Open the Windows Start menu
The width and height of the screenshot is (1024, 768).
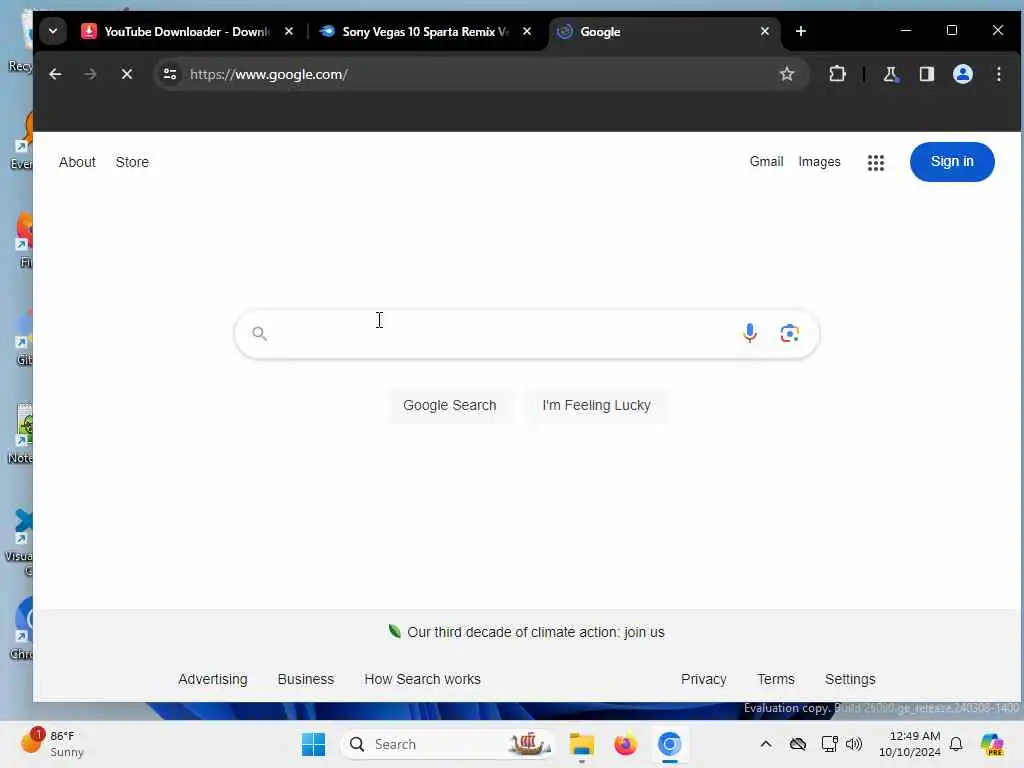313,744
